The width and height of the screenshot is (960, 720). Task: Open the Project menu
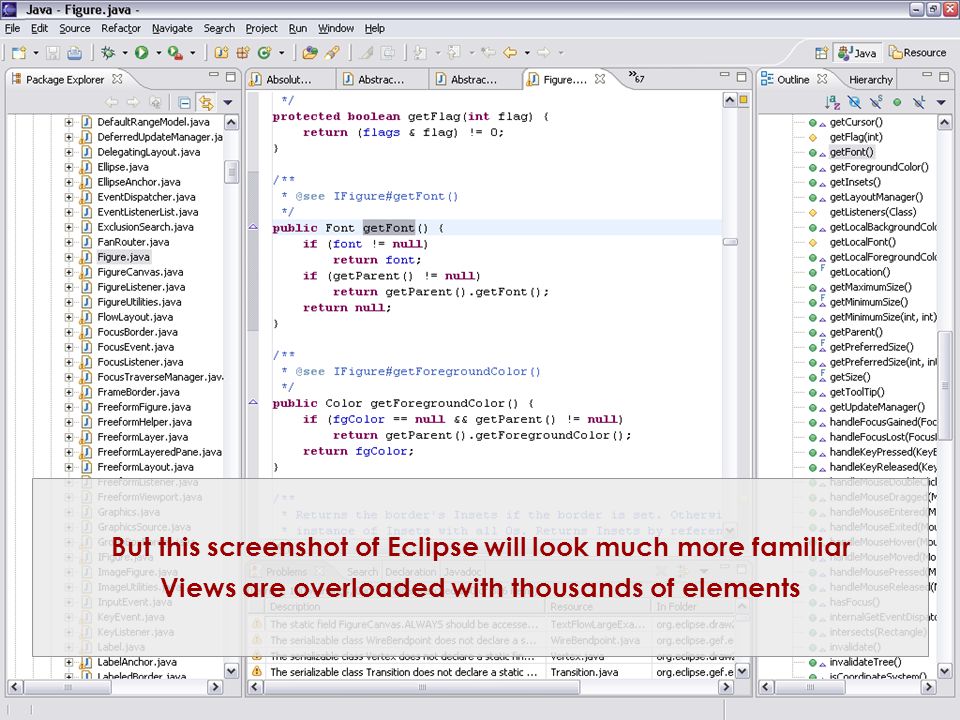click(261, 28)
